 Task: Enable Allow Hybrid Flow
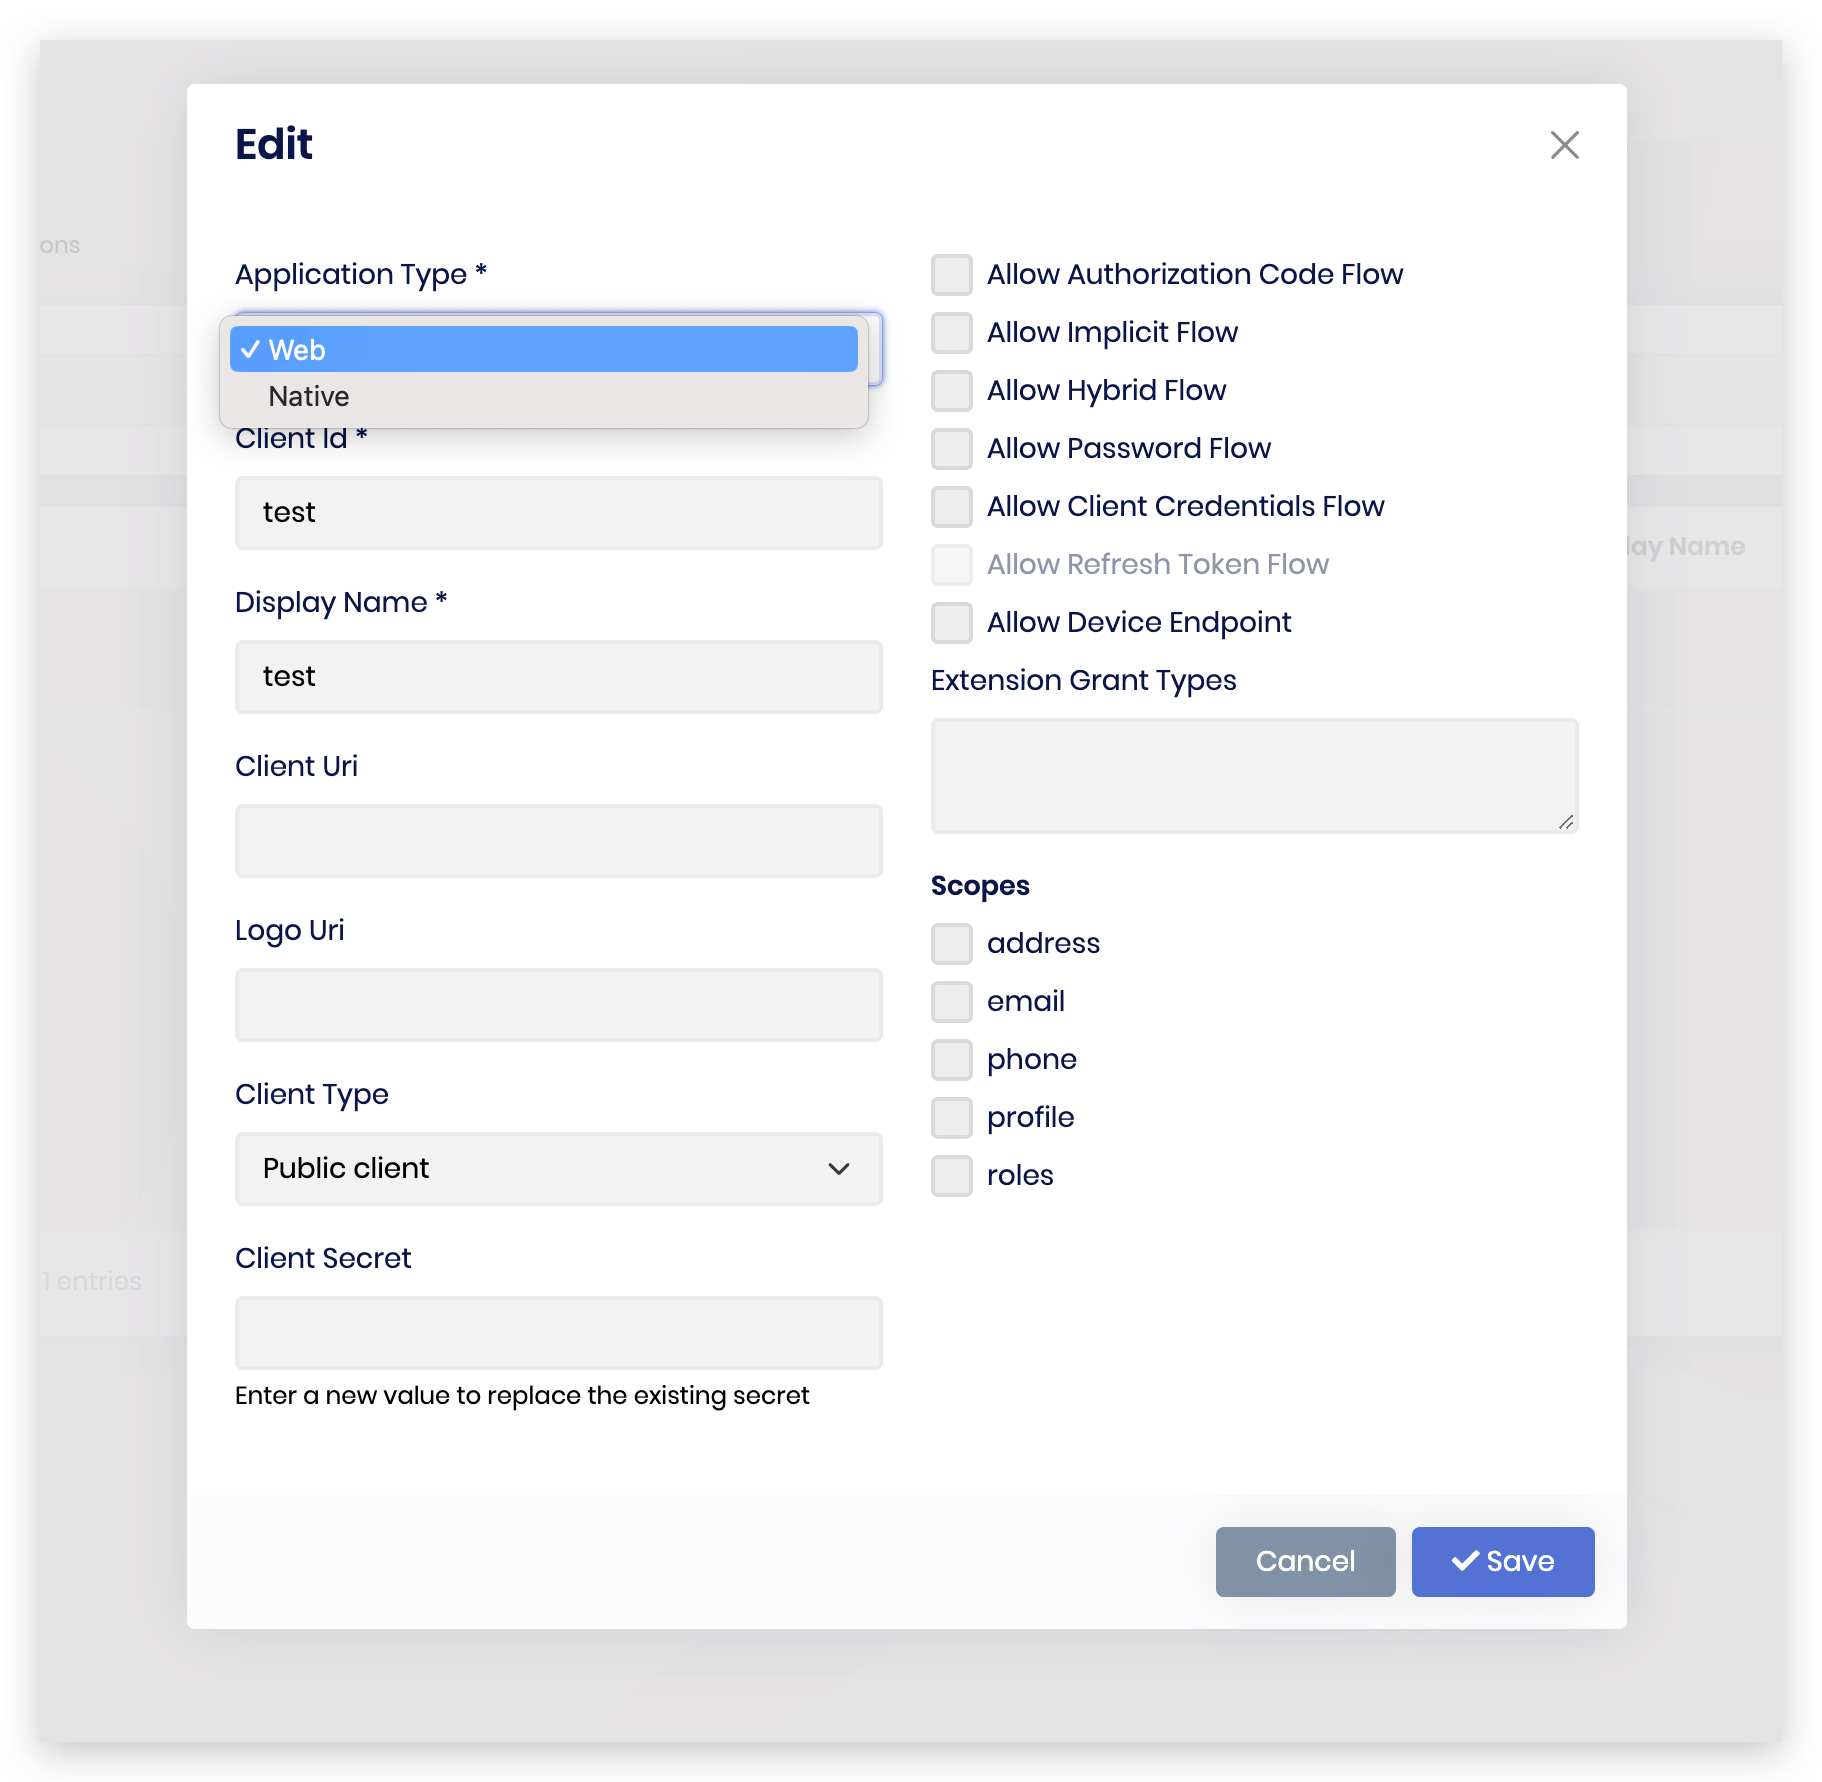point(951,390)
